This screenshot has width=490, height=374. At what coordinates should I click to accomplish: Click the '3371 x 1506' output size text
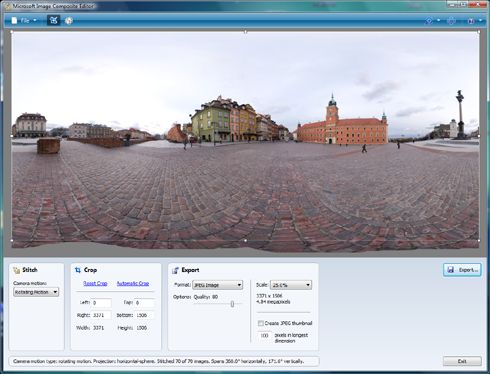(269, 296)
